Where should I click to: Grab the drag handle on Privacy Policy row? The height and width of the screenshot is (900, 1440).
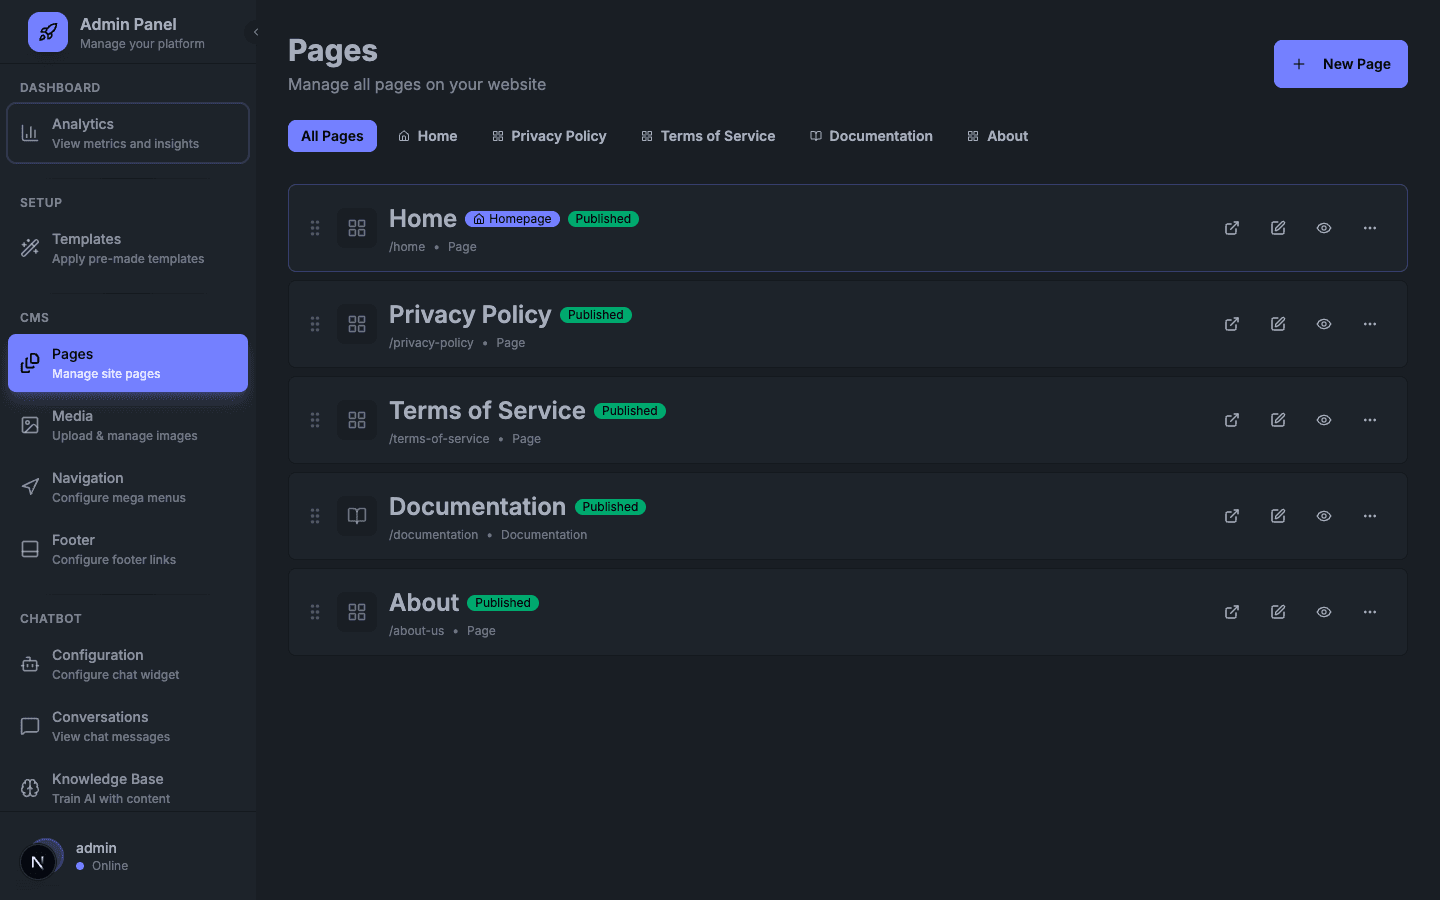[x=315, y=324]
